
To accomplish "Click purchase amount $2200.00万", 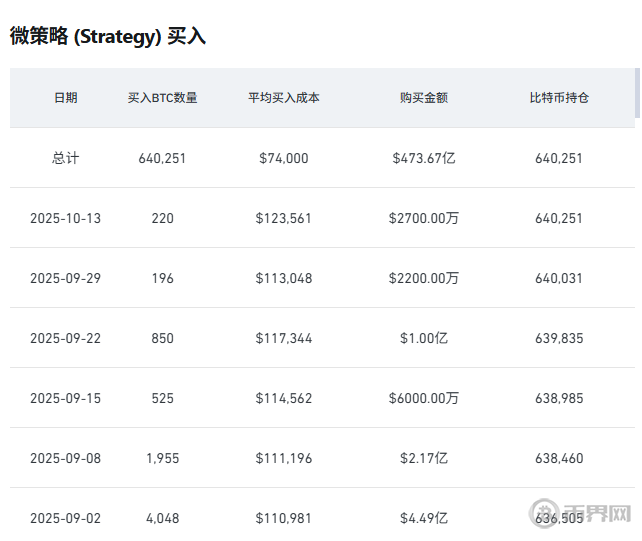I will coord(424,278).
